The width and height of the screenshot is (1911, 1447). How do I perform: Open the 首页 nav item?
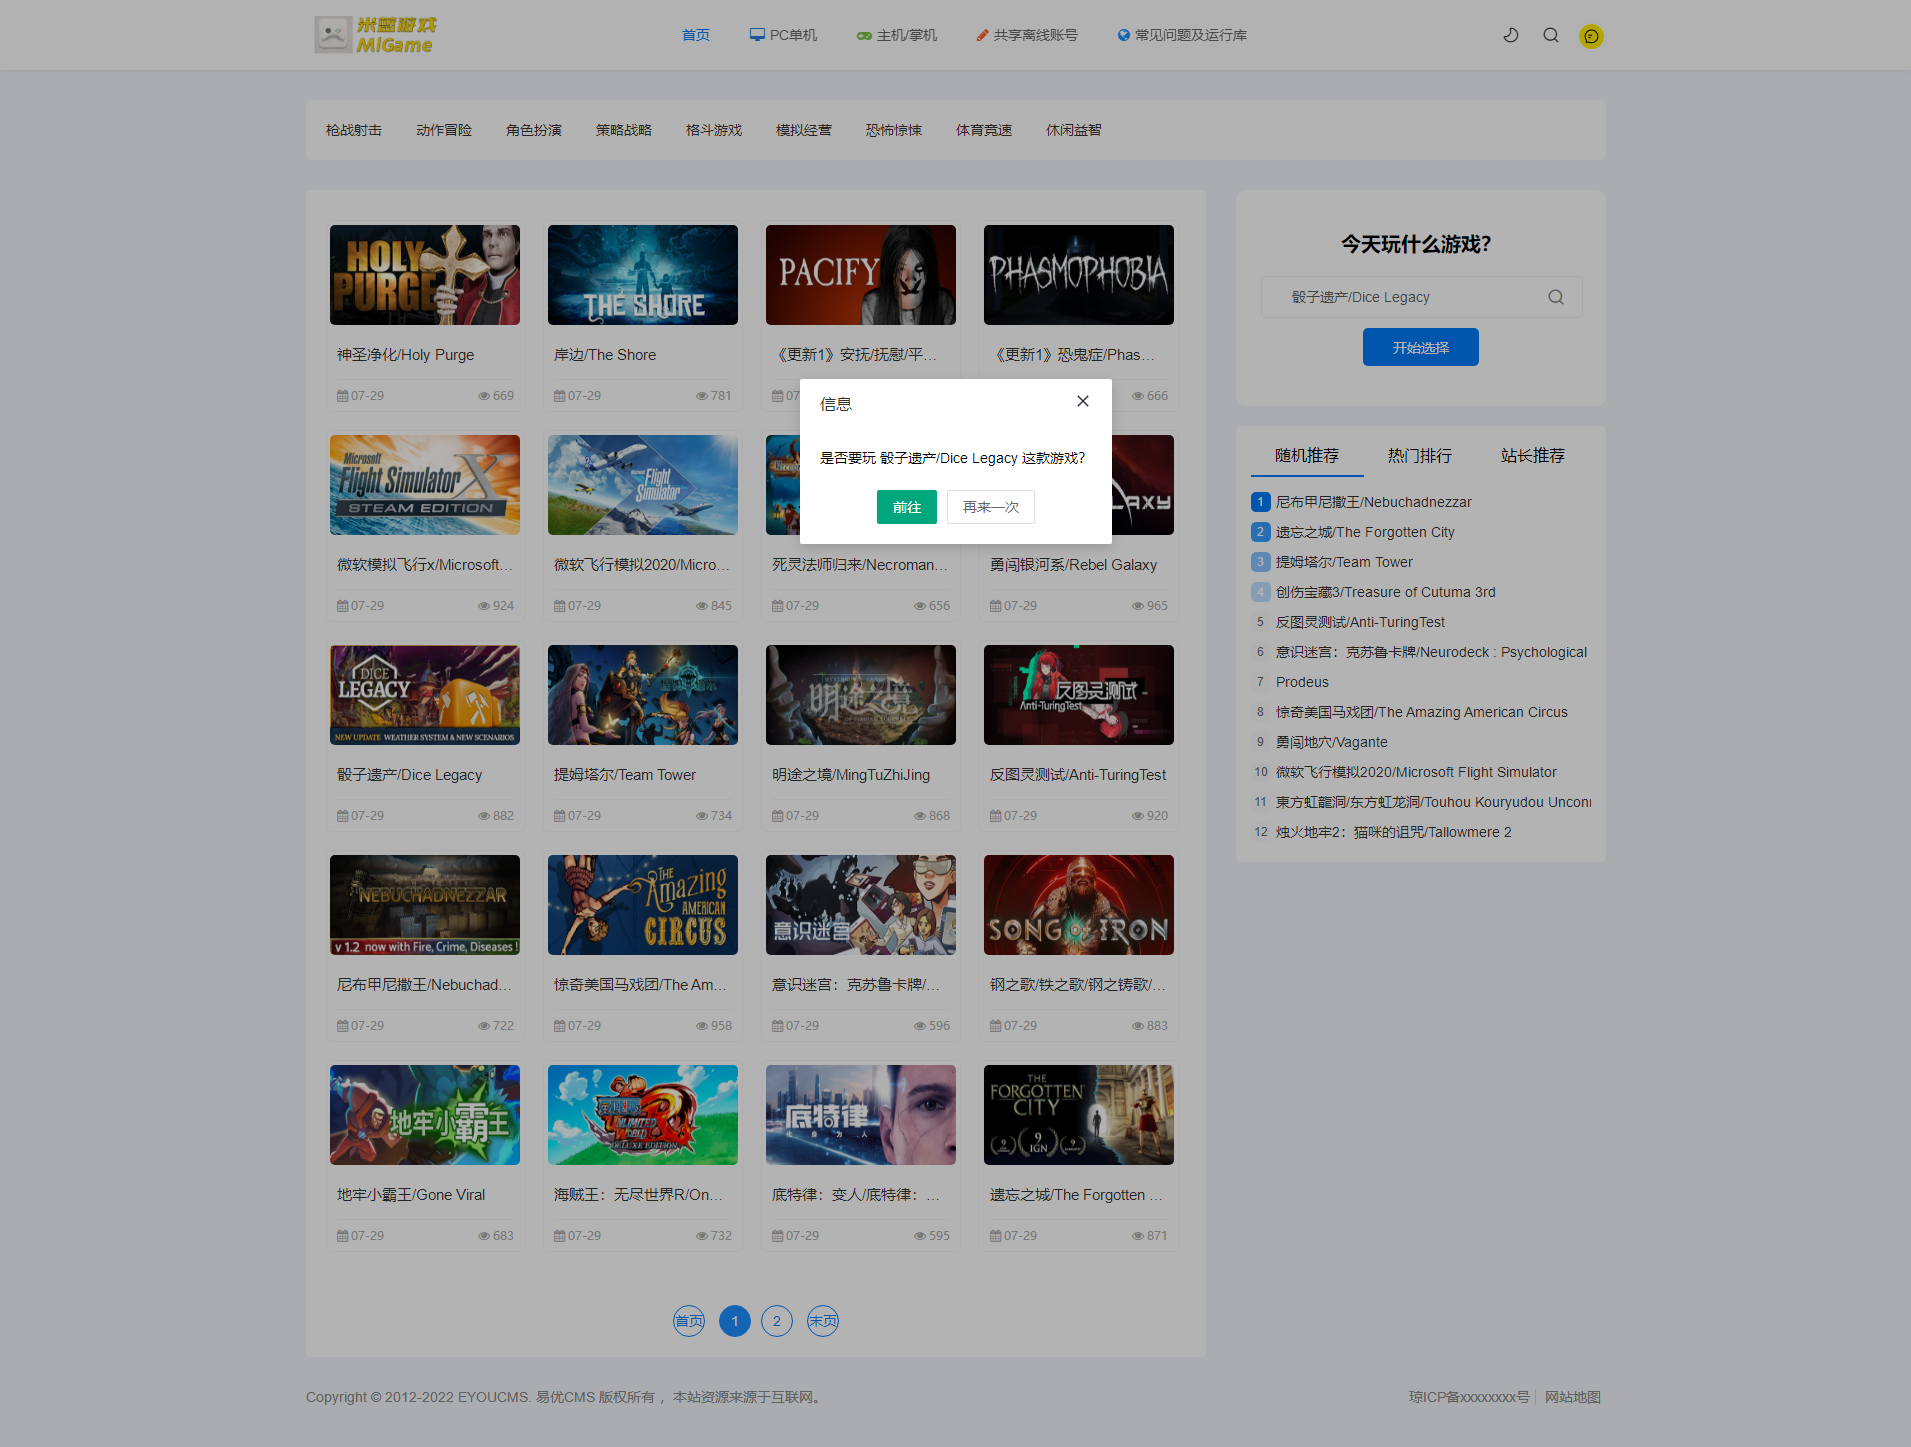click(x=696, y=35)
